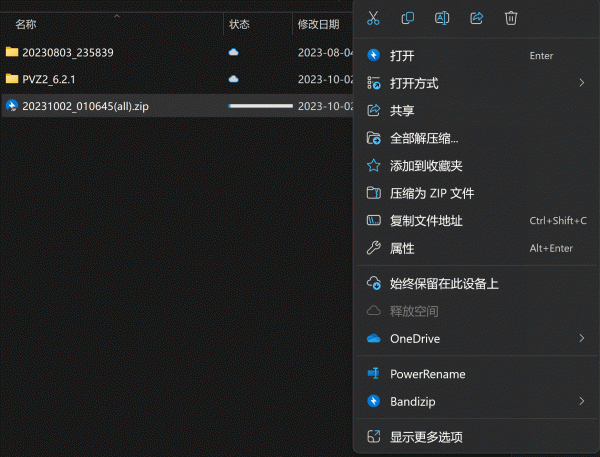Select 复制文件地址 option
Screen dimensions: 600x457
[x=476, y=221]
